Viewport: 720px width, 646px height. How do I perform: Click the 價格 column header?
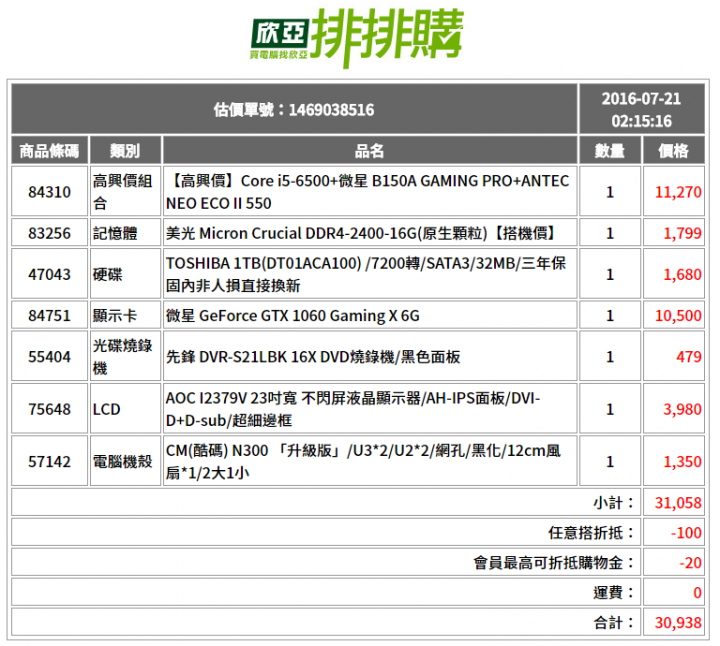point(673,151)
